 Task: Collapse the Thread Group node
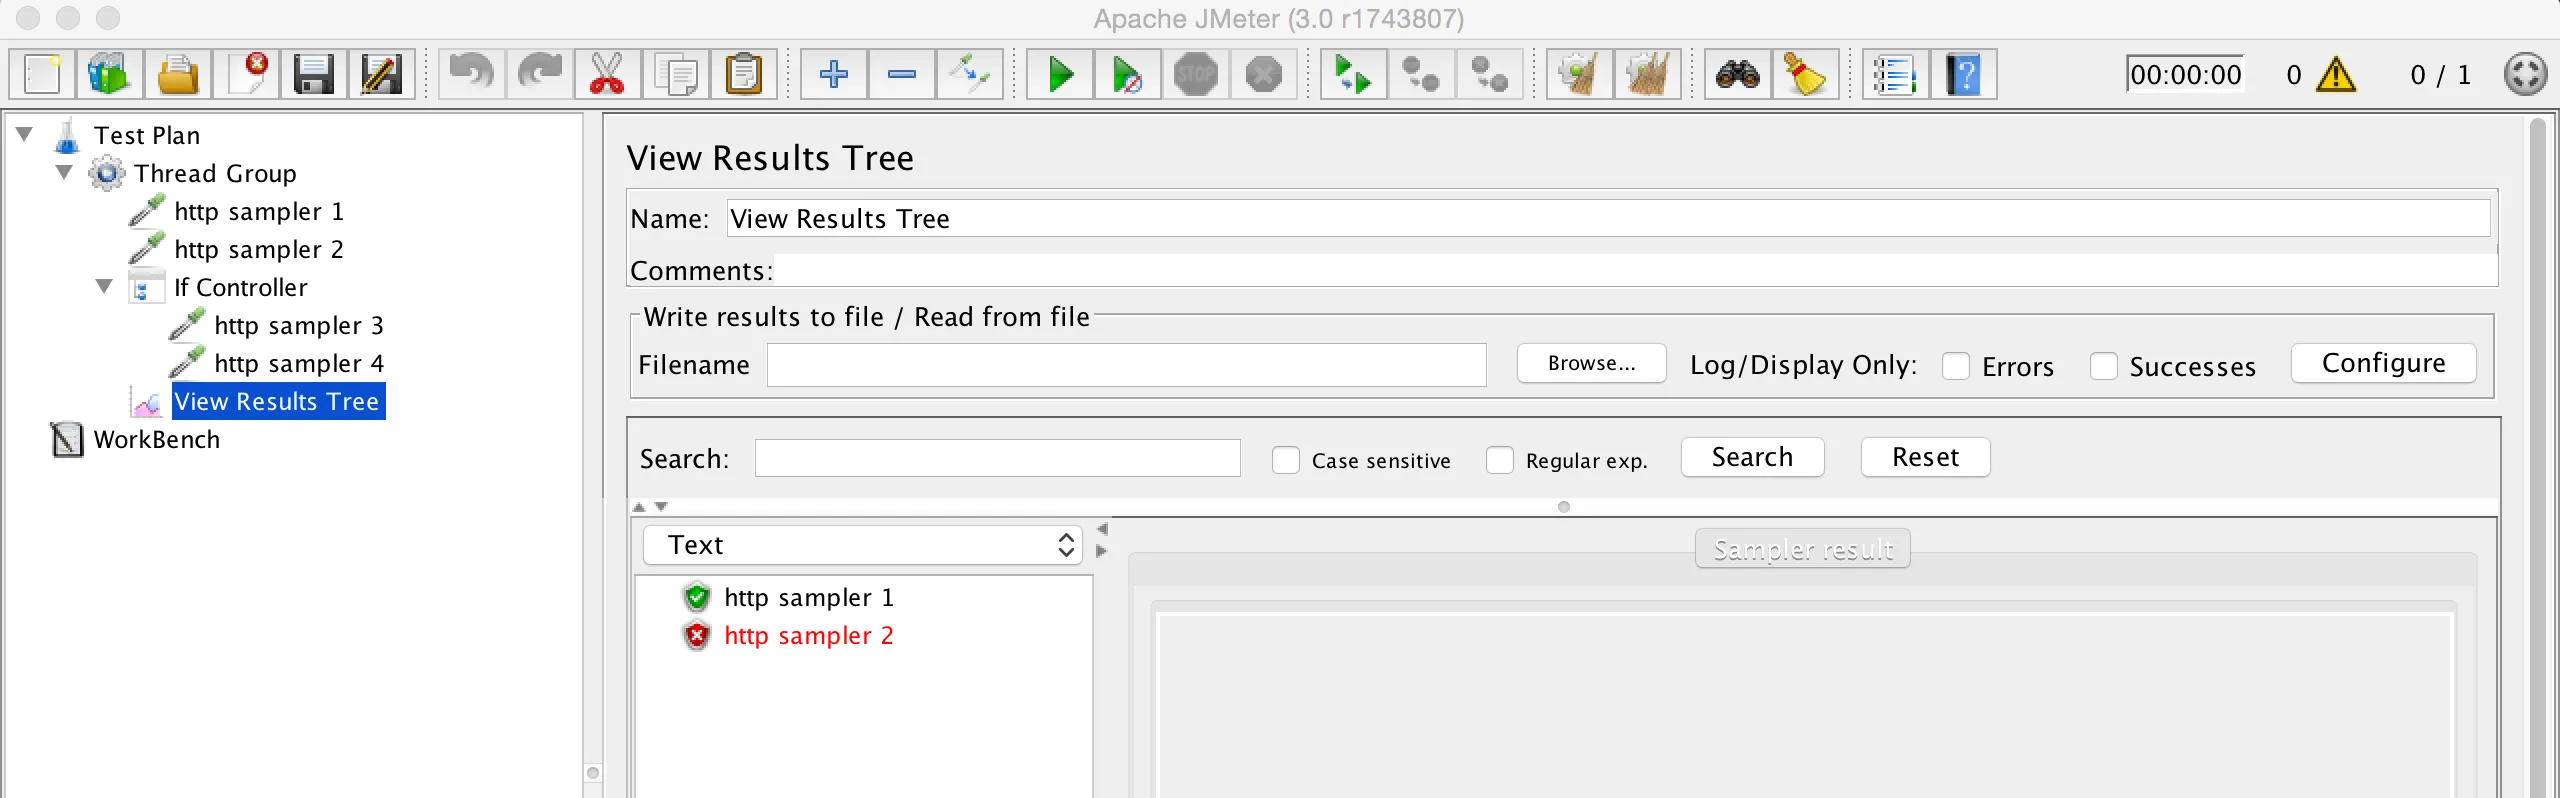click(x=65, y=172)
